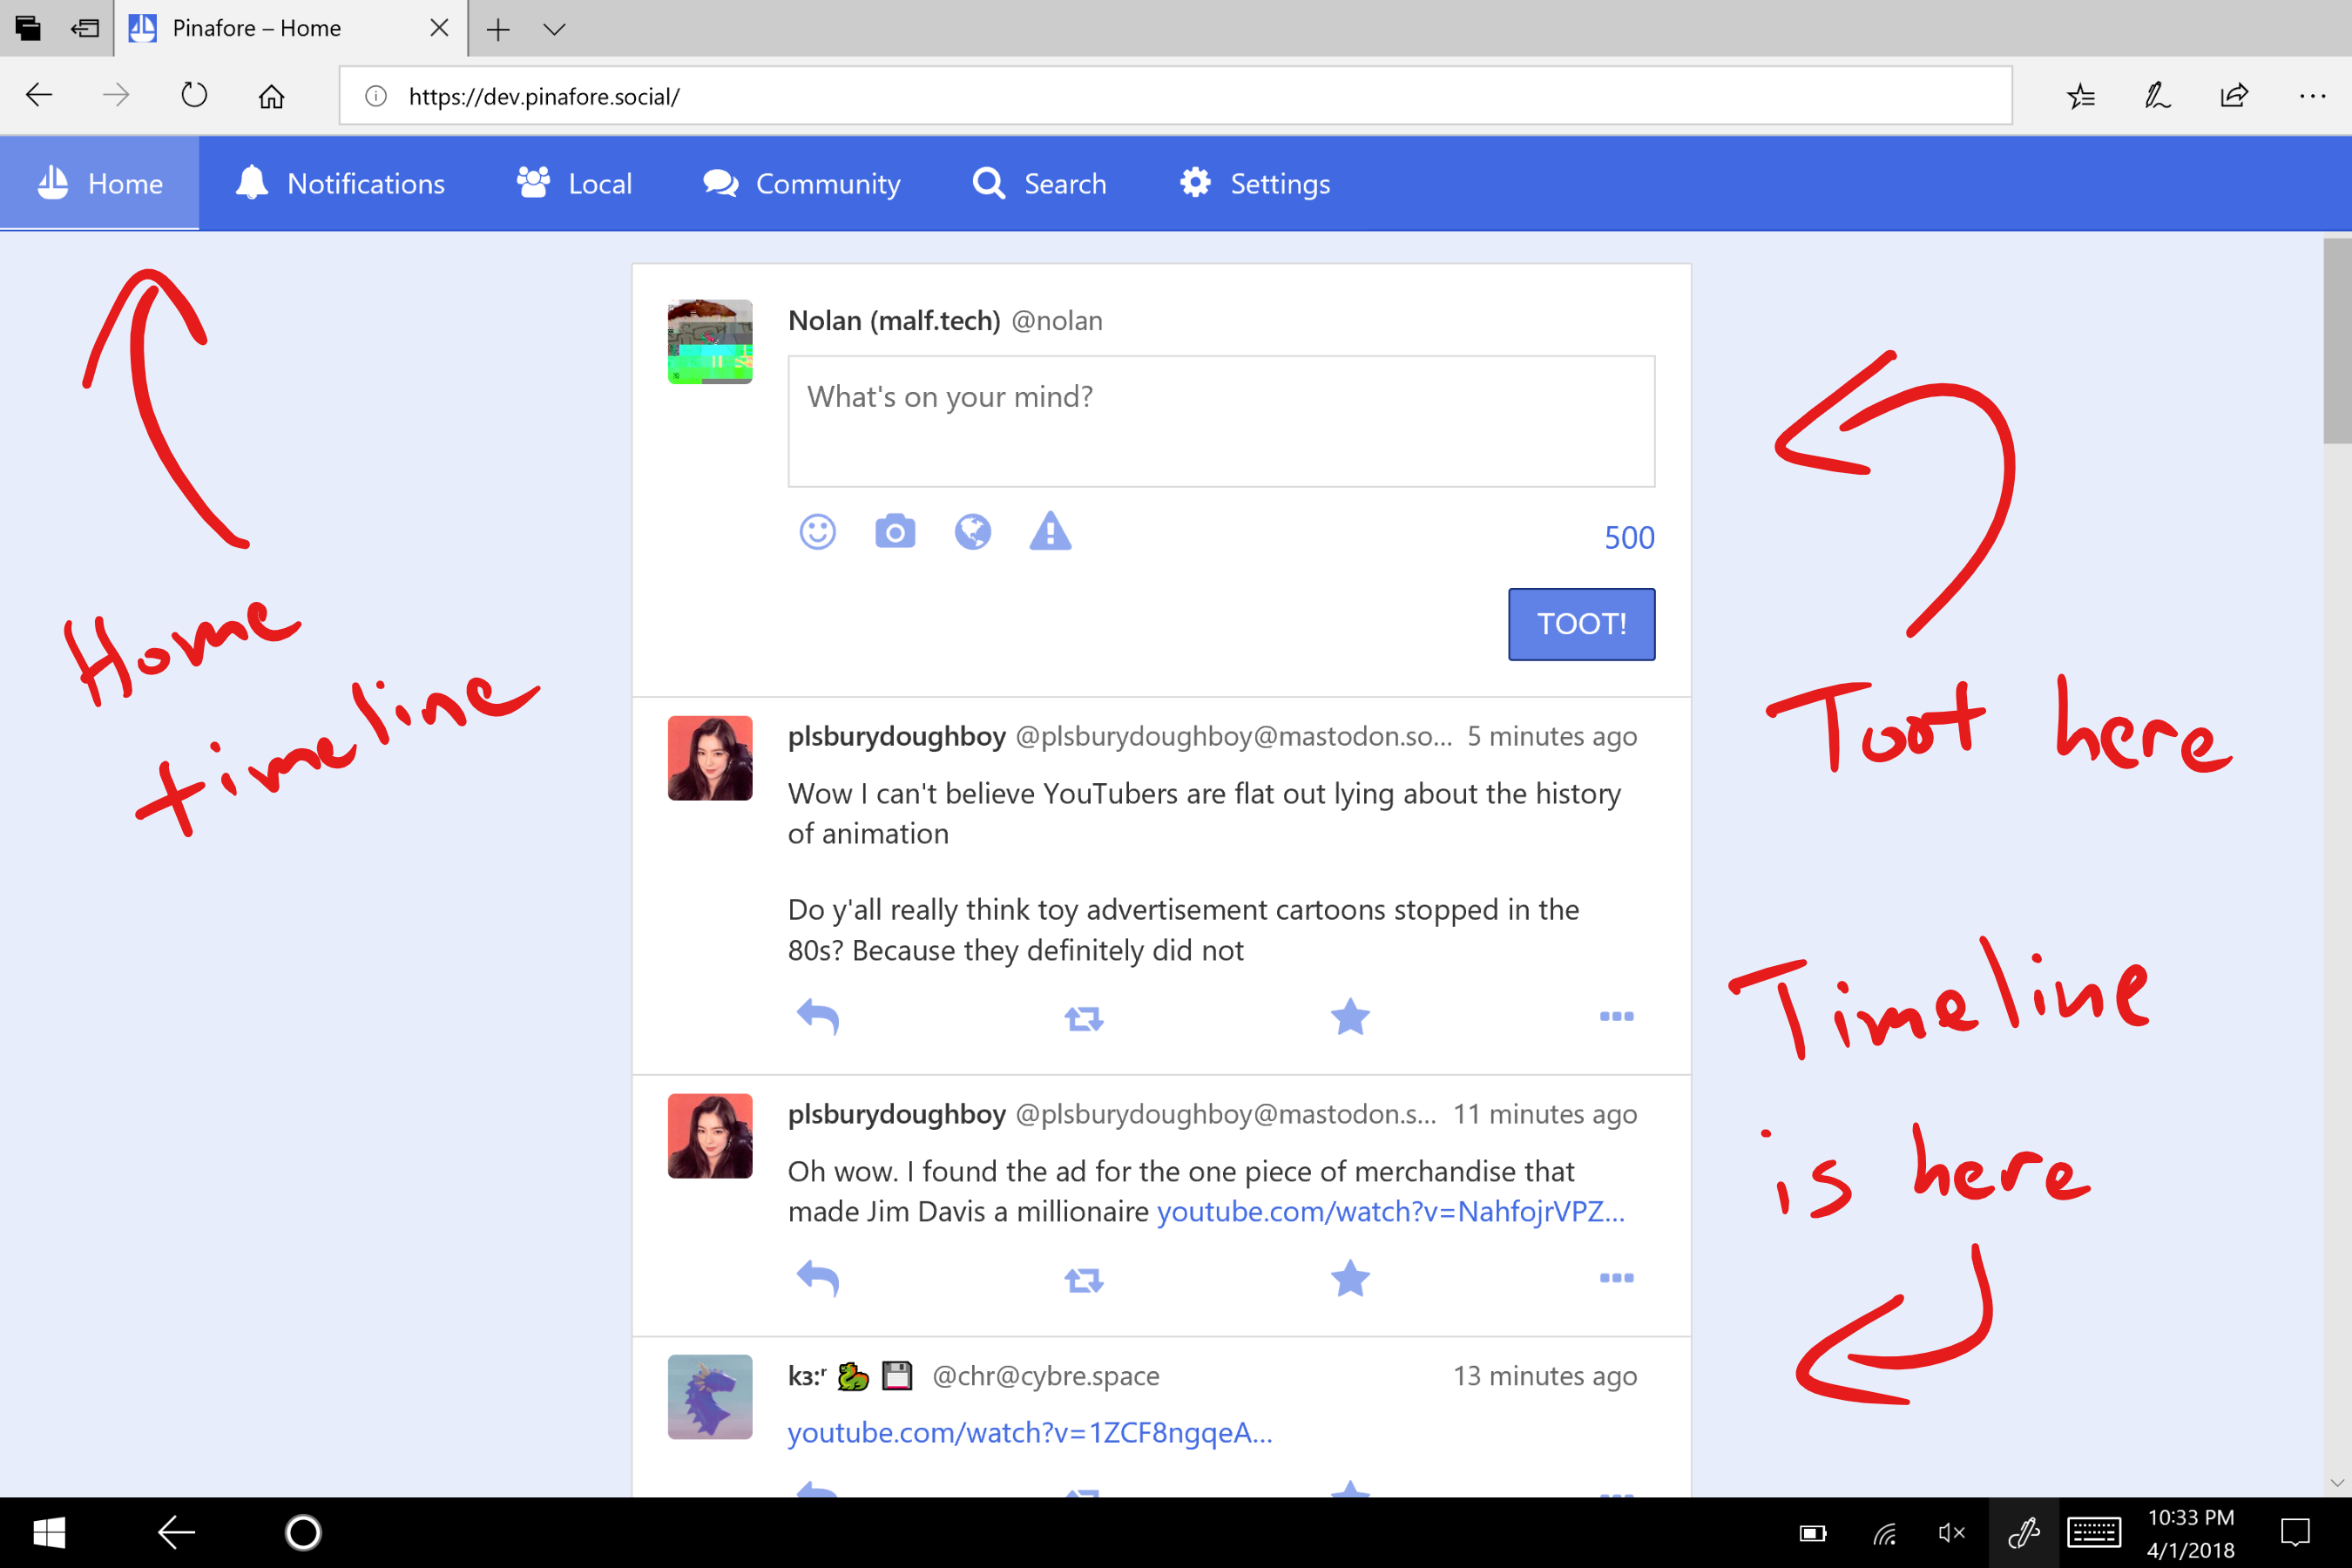Reply to the YouTubers animation toot
Viewport: 2352px width, 1568px height.
click(x=817, y=1017)
